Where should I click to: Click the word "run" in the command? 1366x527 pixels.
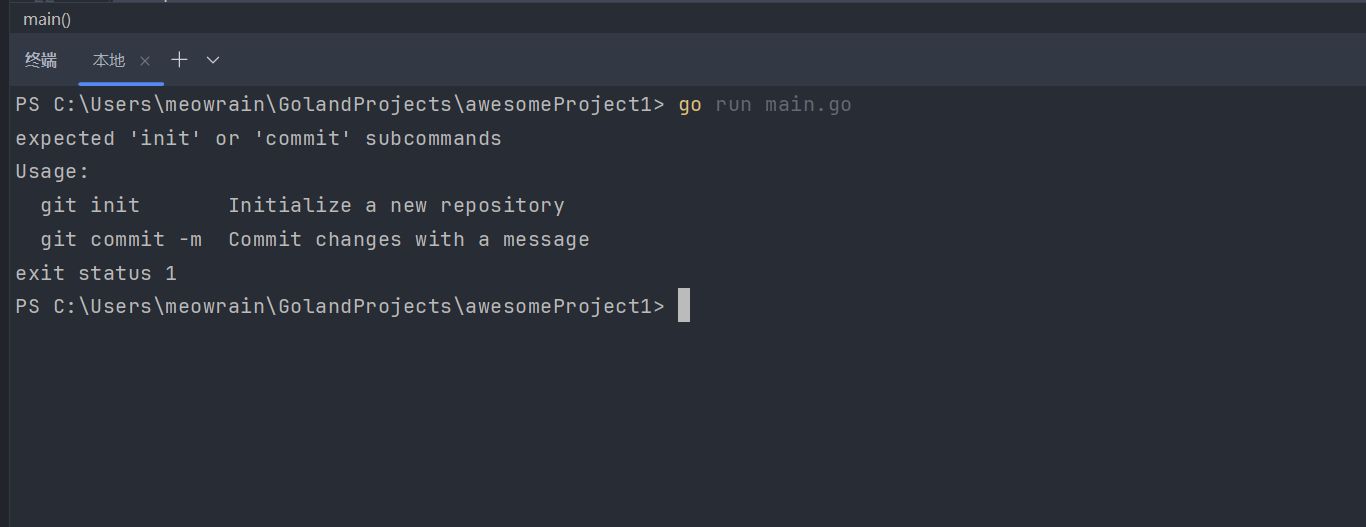733,105
